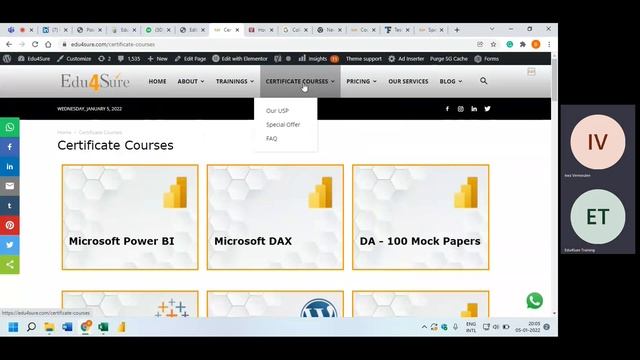Bookmark this page with star icon
Image resolution: width=640 pixels, height=360 pixels.
pyautogui.click(x=493, y=44)
